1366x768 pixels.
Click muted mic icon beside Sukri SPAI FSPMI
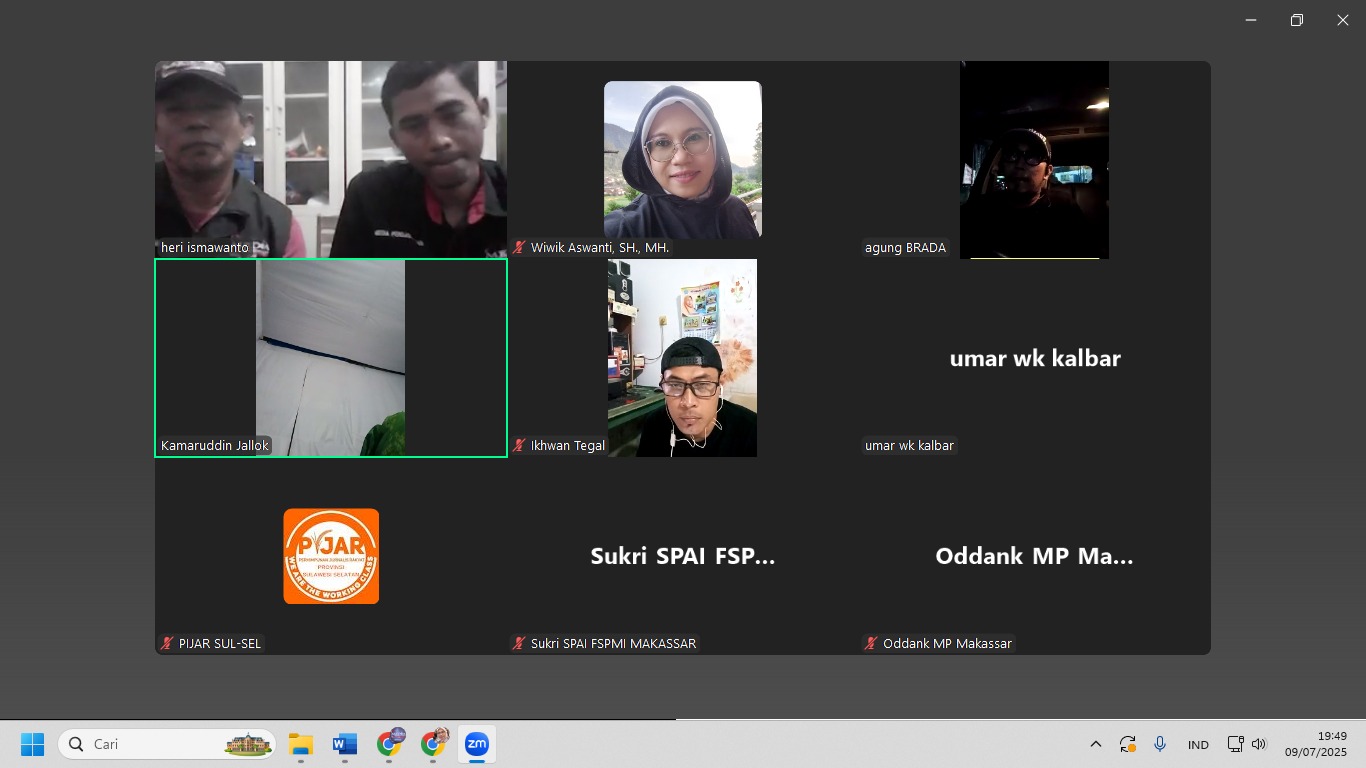pyautogui.click(x=519, y=644)
